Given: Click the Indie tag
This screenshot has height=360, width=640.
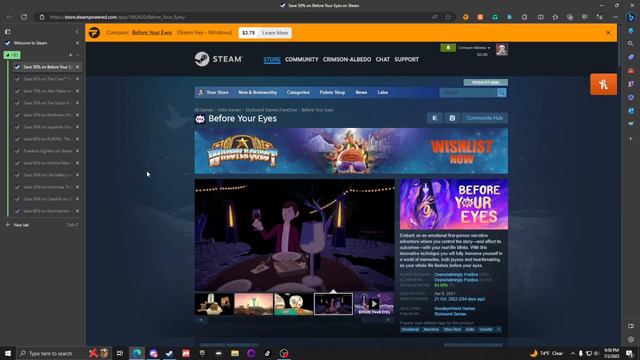Looking at the screenshot, I should pos(470,329).
